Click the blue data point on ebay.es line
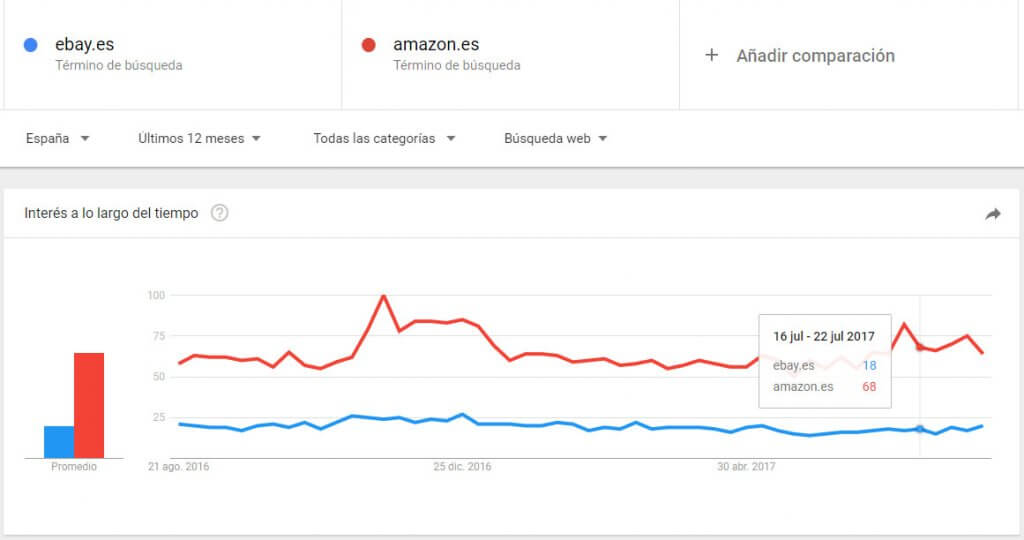Screen dimensions: 1024x540 (x=920, y=429)
